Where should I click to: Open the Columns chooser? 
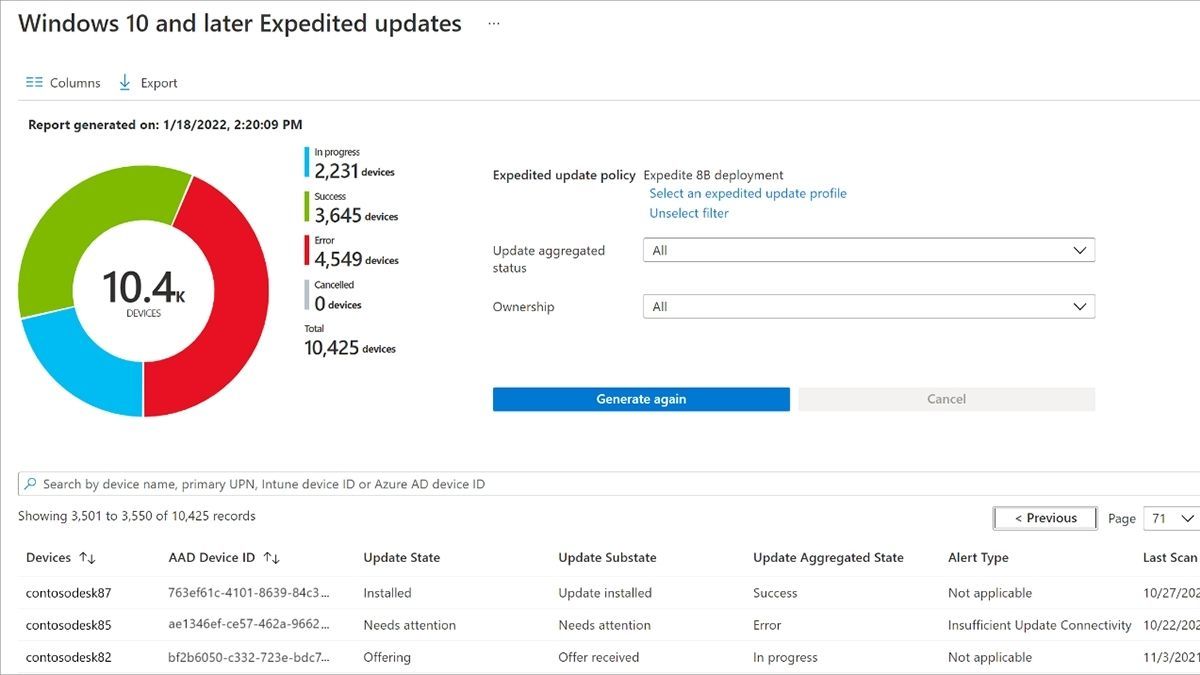[63, 83]
